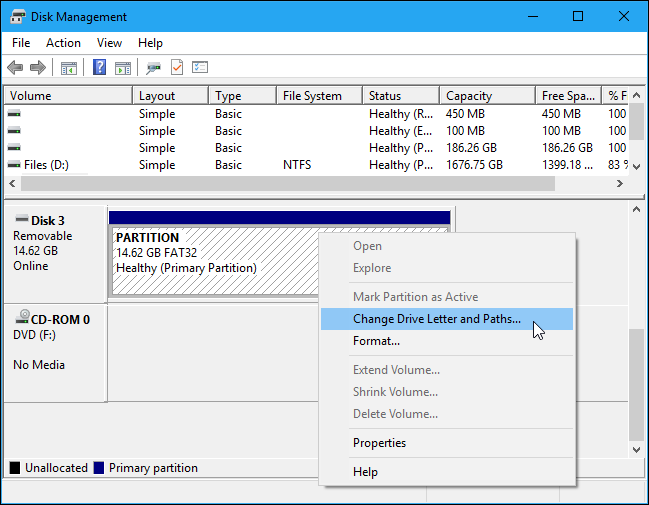The height and width of the screenshot is (505, 649).
Task: Sort volumes by the Capacity column header
Action: [469, 96]
